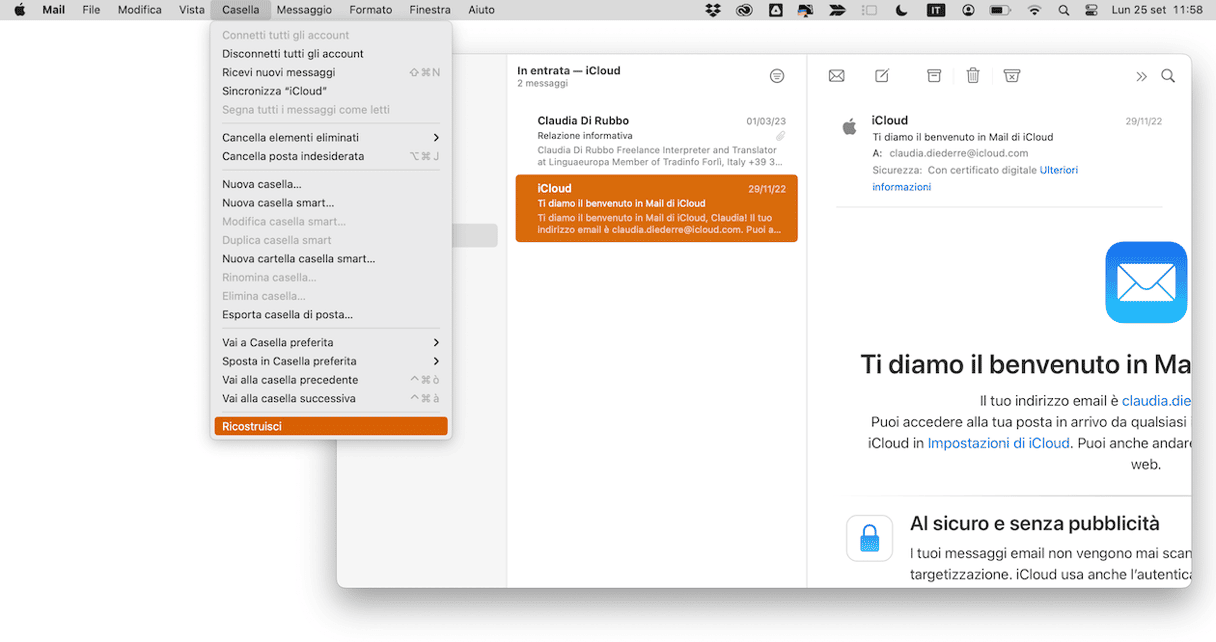Click Ricostruisci in the Casella menu

[x=331, y=427]
